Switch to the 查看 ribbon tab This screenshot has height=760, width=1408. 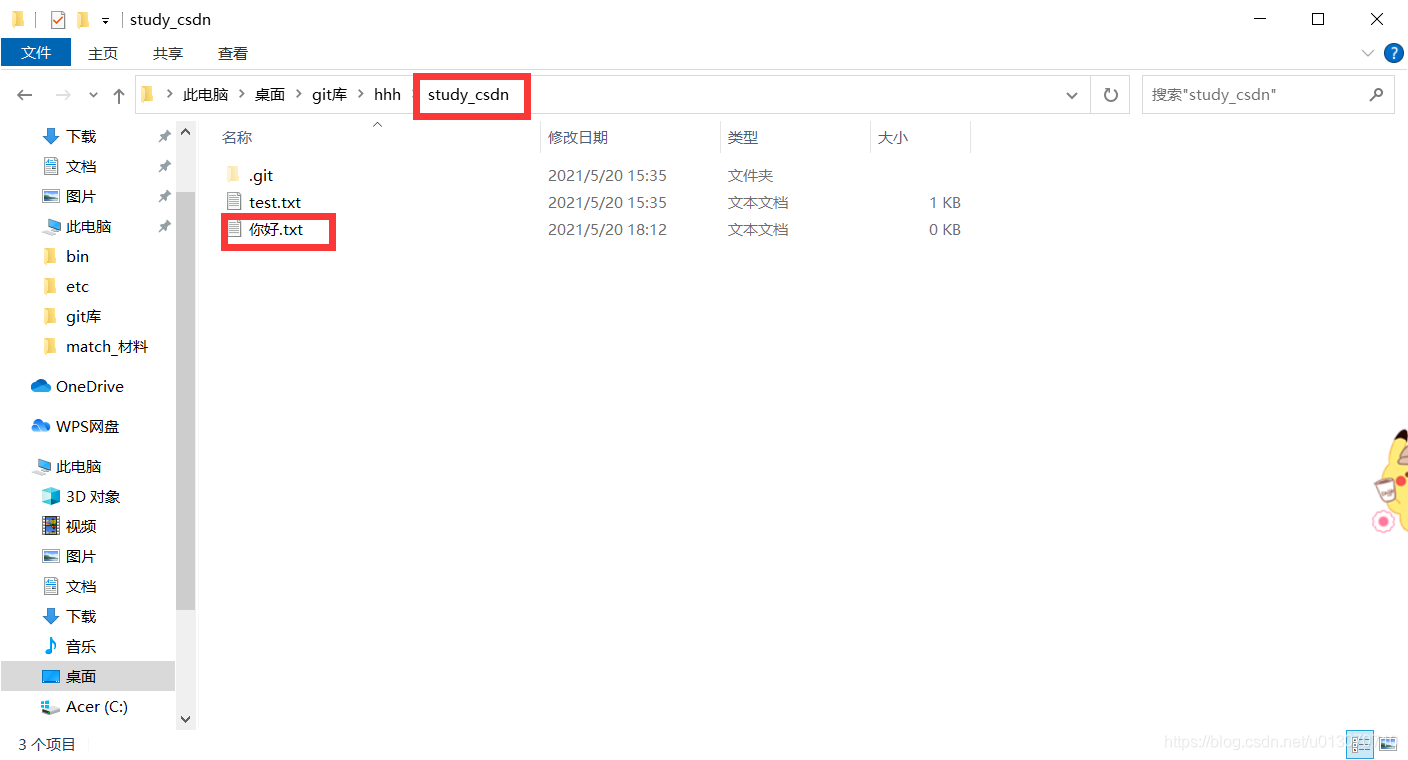[233, 53]
